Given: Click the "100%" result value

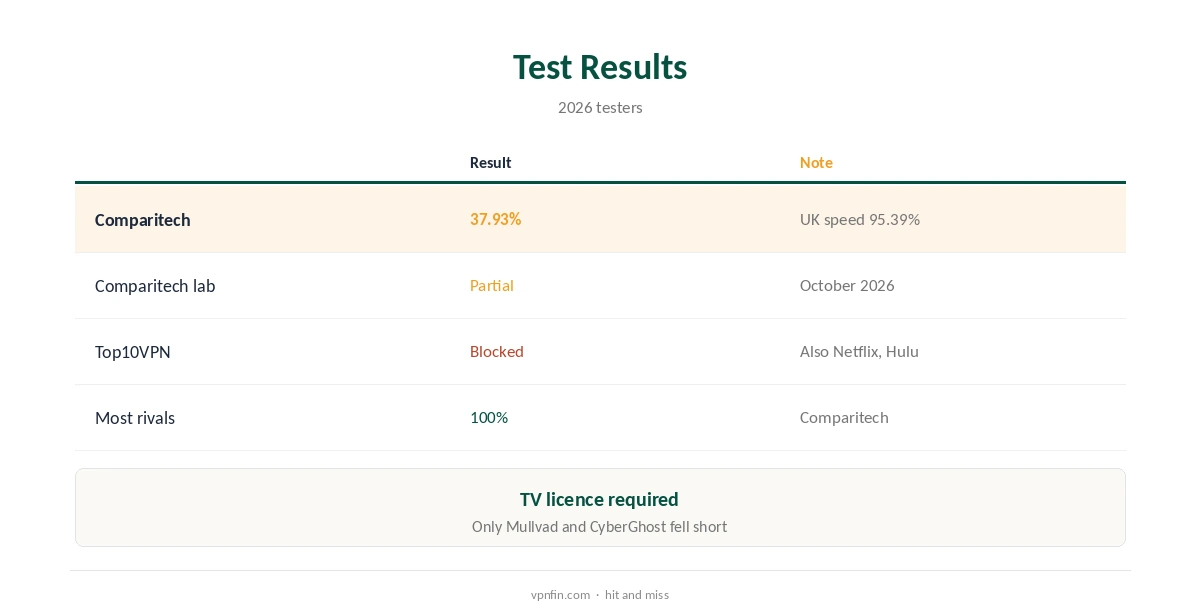Looking at the screenshot, I should click(489, 417).
